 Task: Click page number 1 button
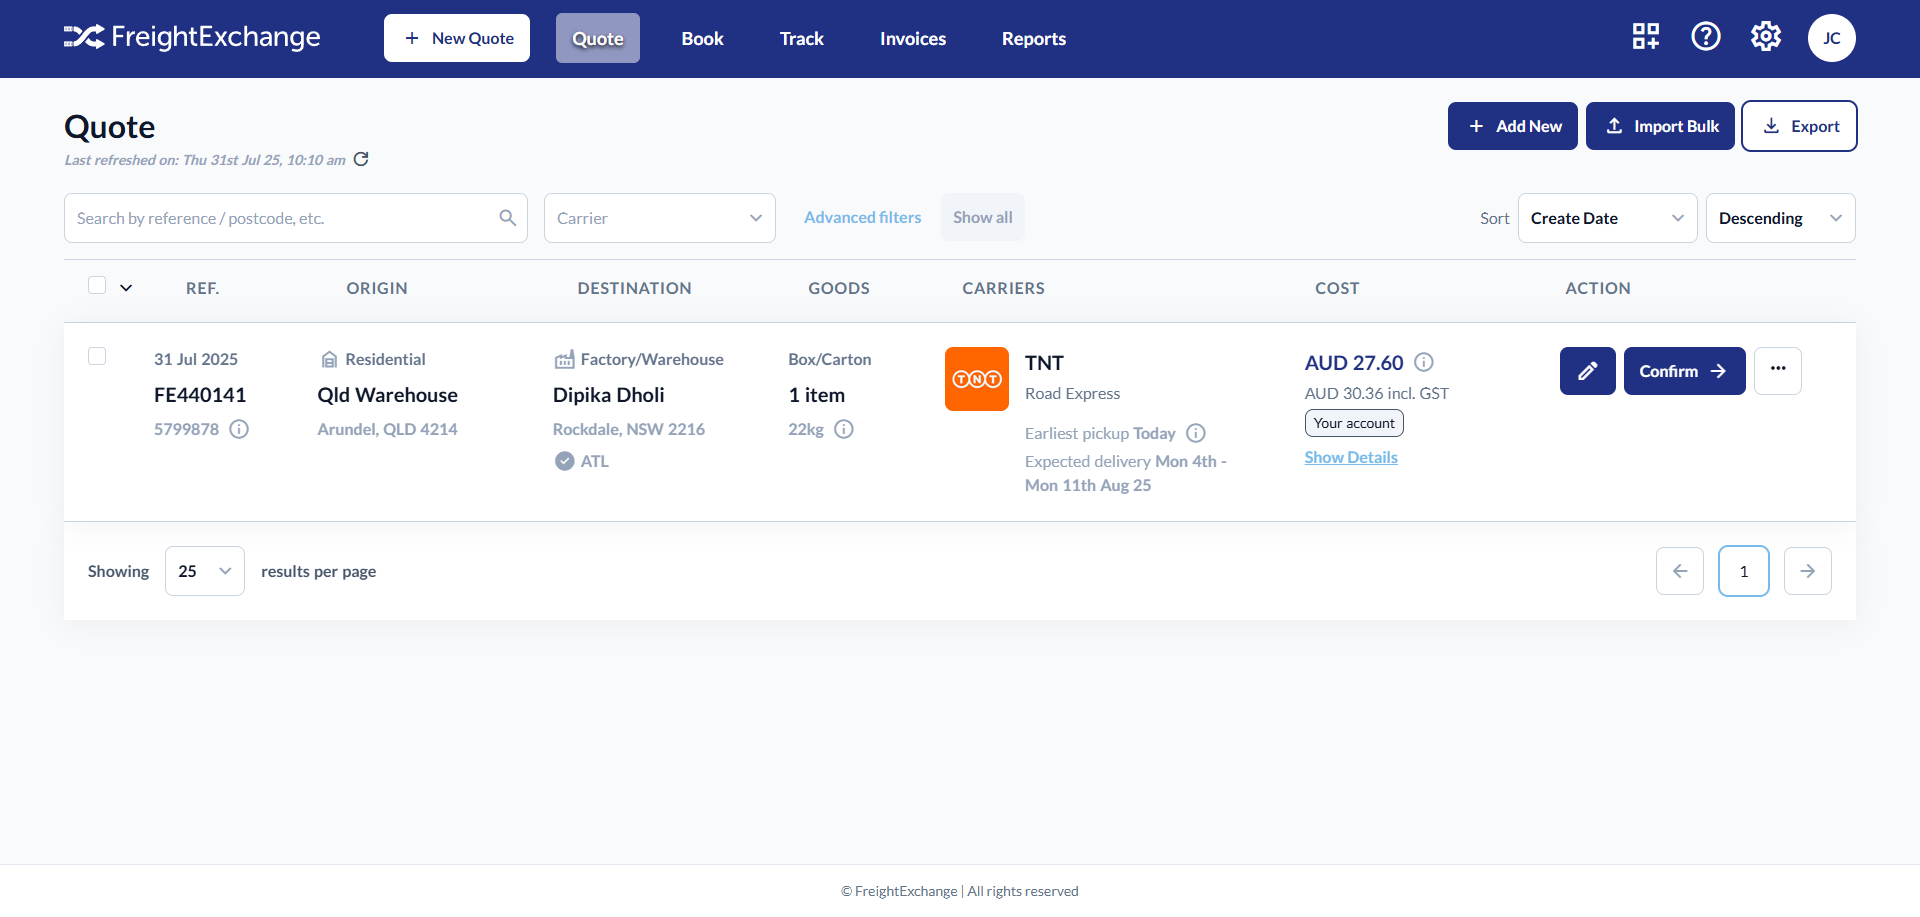click(x=1744, y=571)
